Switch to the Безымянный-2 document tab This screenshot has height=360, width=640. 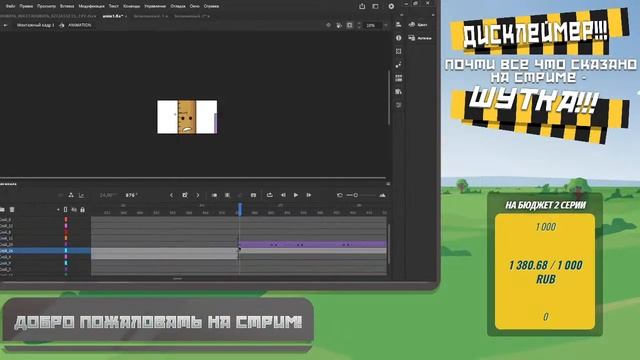(x=191, y=16)
